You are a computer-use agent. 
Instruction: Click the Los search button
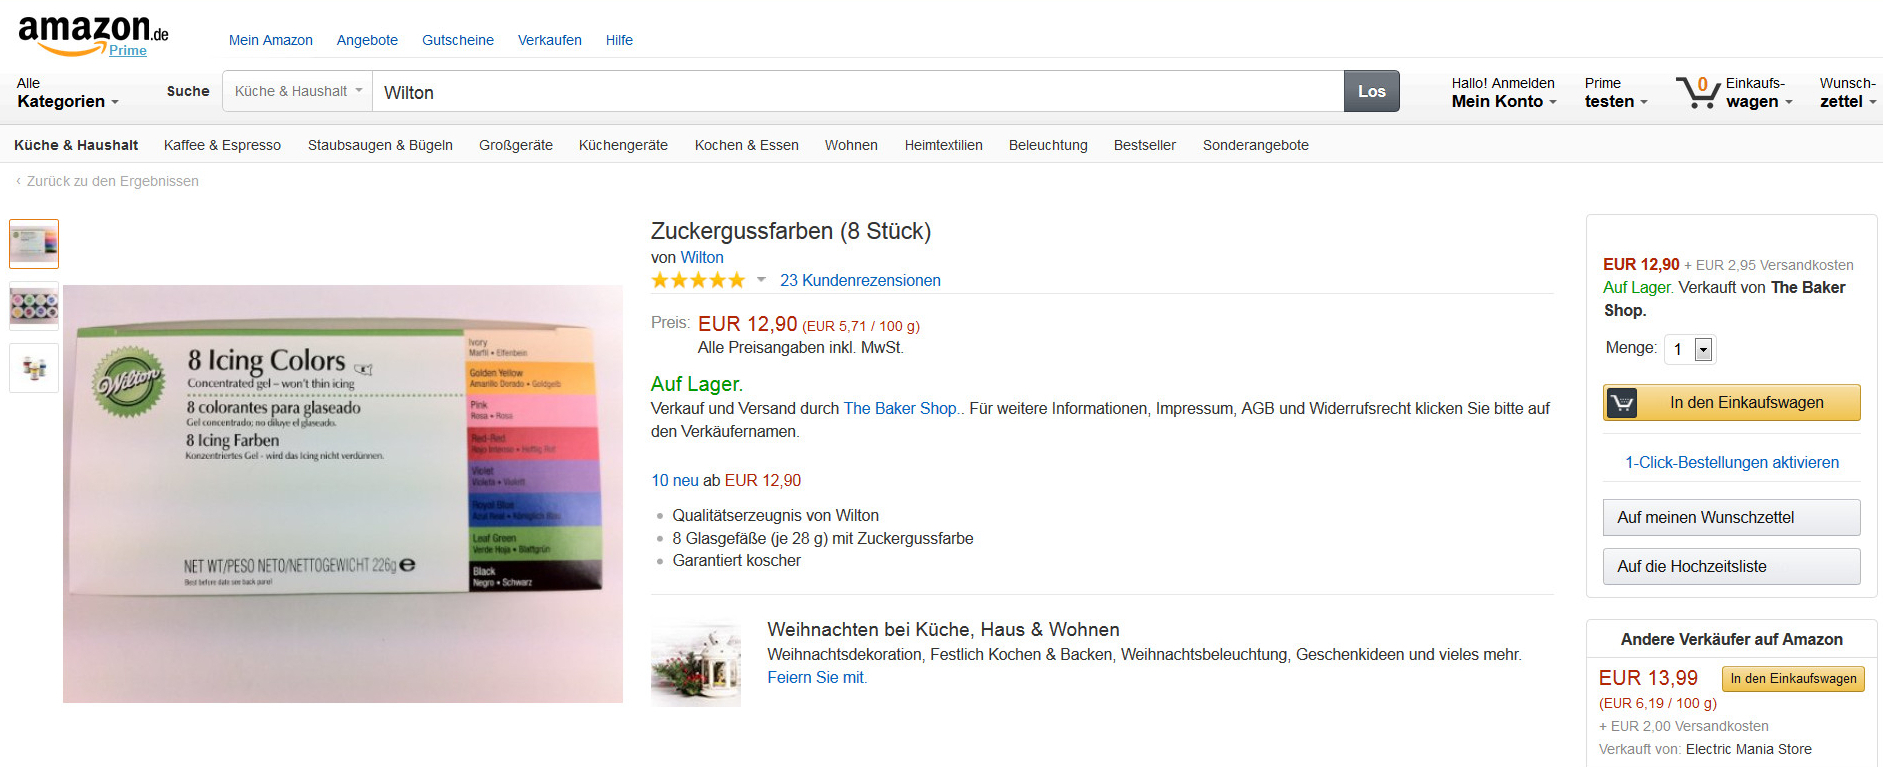coord(1371,91)
